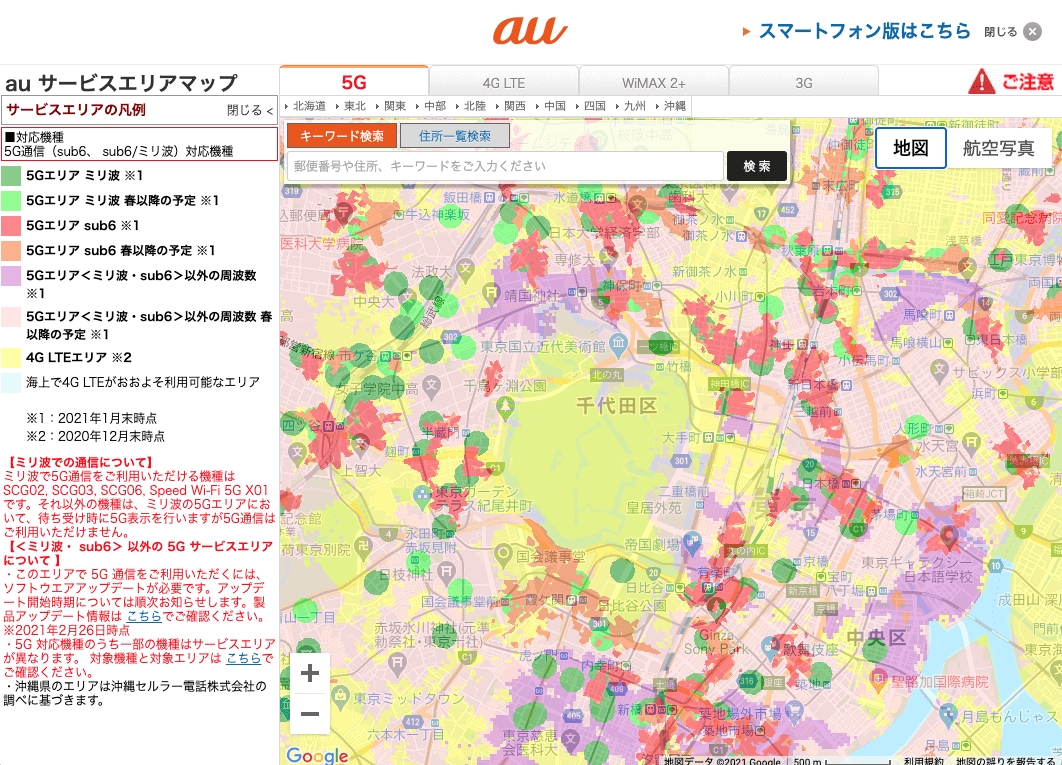Image resolution: width=1062 pixels, height=765 pixels.
Task: Click 東京国立近代美術館 museum marker
Action: 618,344
